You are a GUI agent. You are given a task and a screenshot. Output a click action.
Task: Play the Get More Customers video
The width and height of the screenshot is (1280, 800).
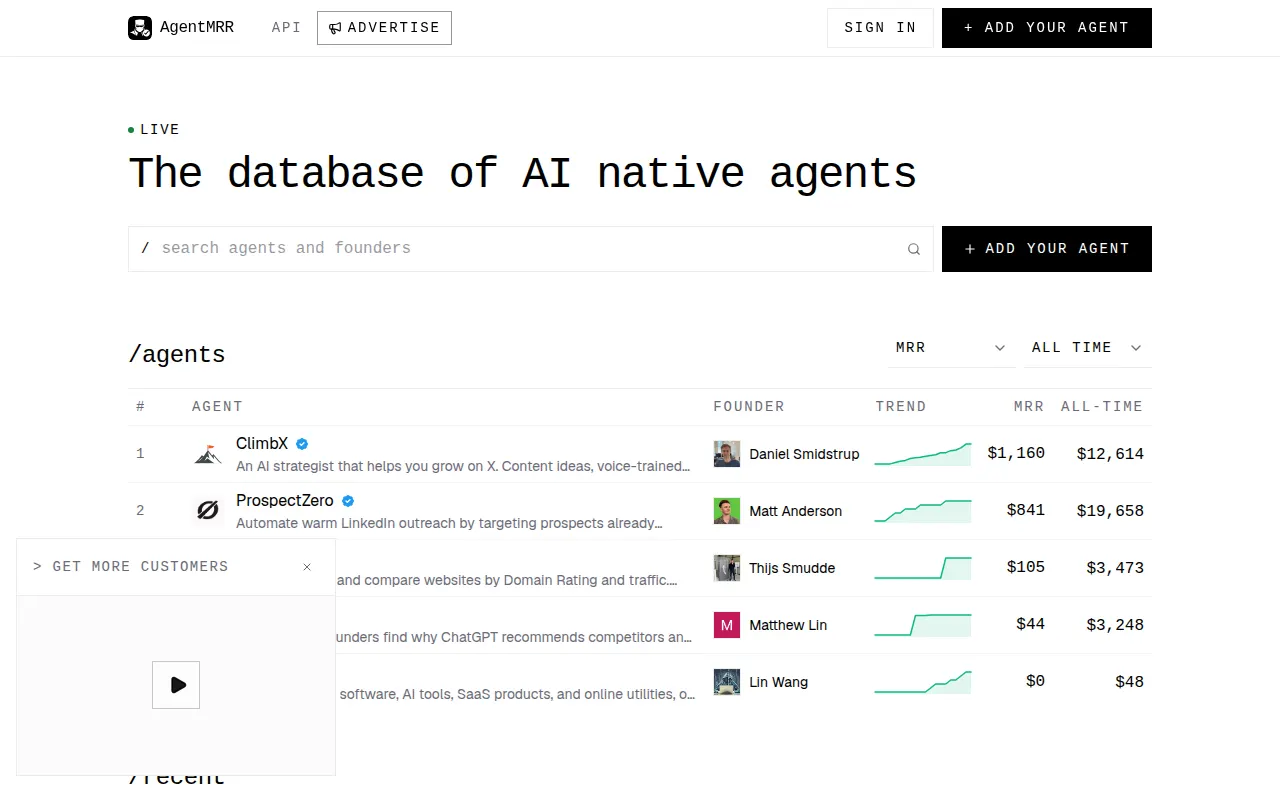click(x=176, y=685)
